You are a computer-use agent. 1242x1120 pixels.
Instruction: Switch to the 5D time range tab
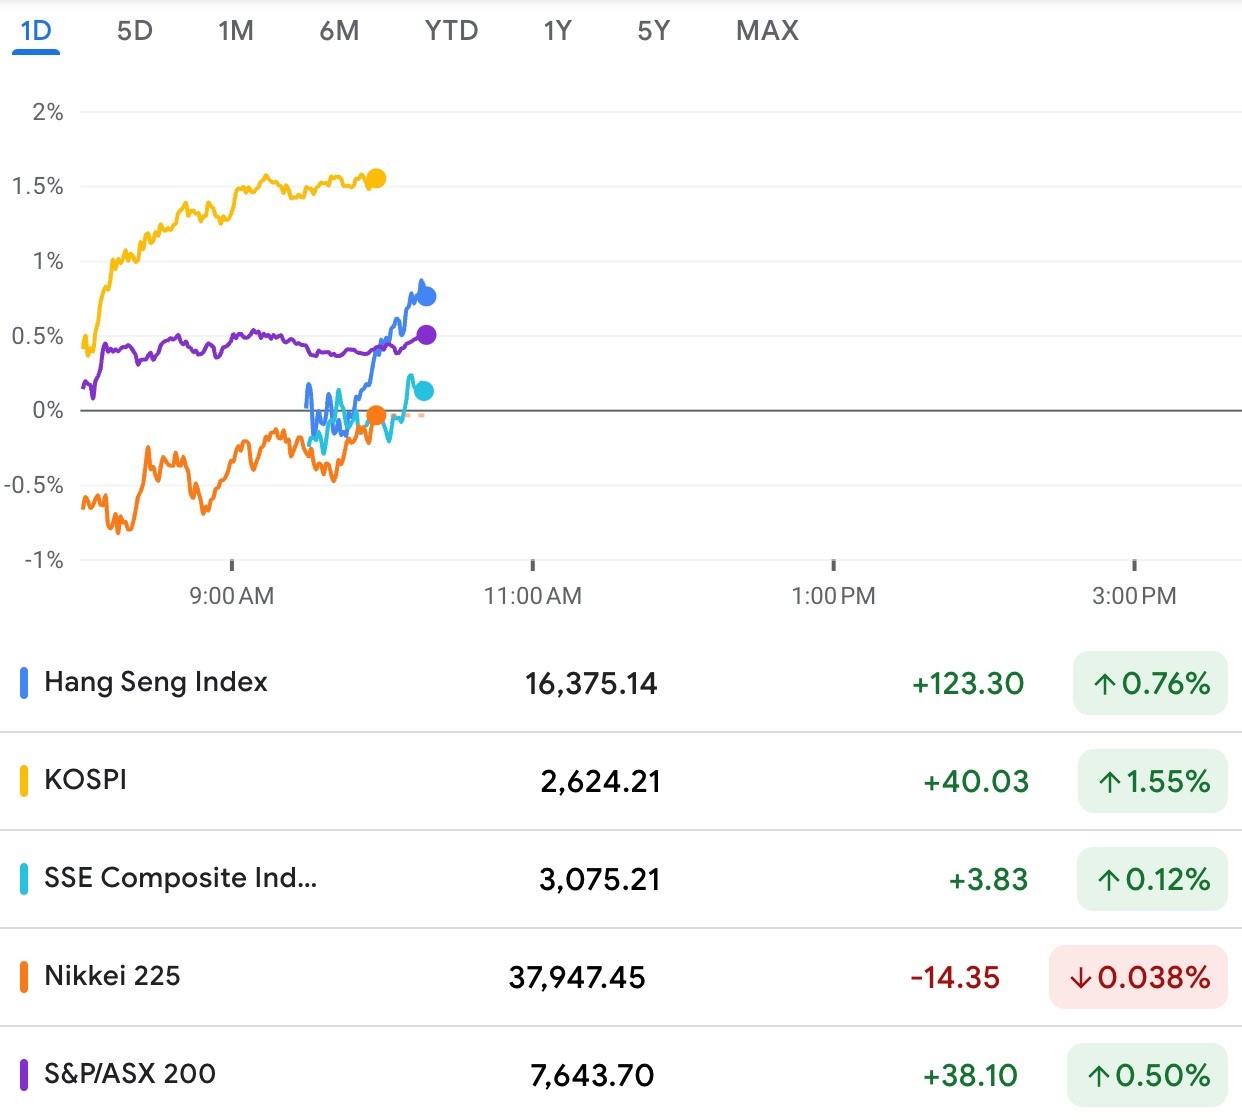pyautogui.click(x=135, y=31)
